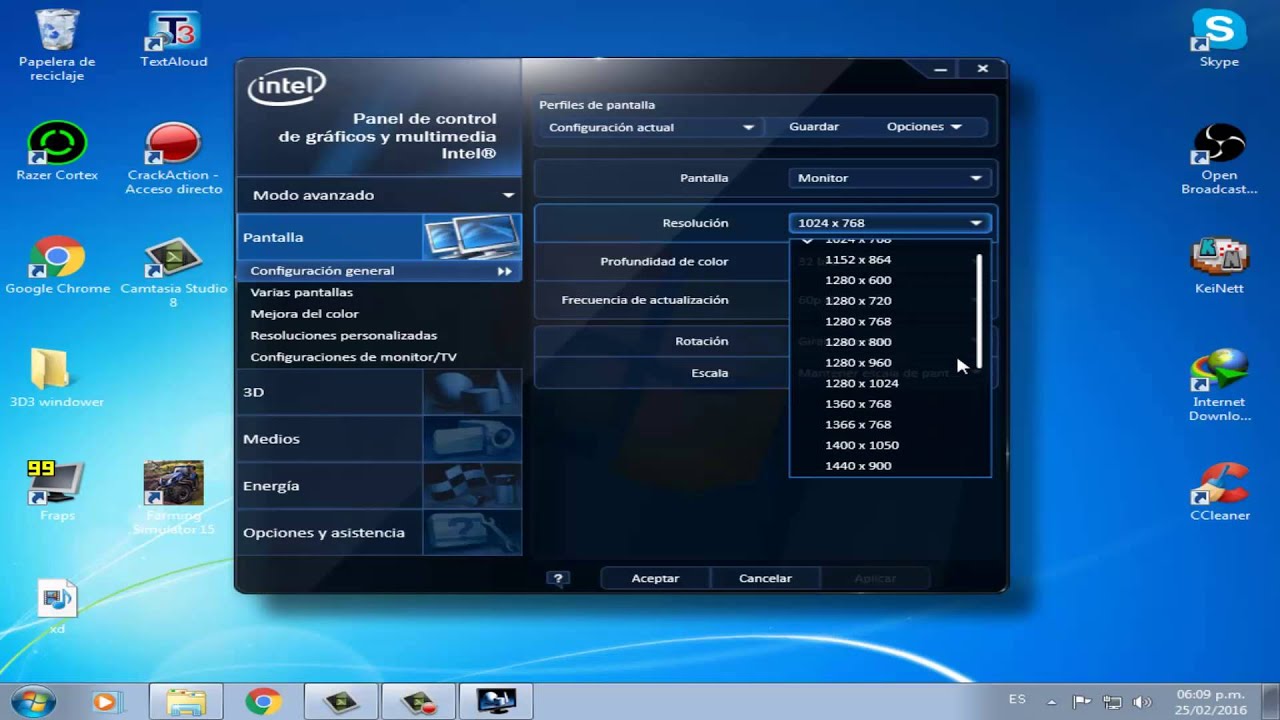Select the Pantalla category

click(330, 237)
